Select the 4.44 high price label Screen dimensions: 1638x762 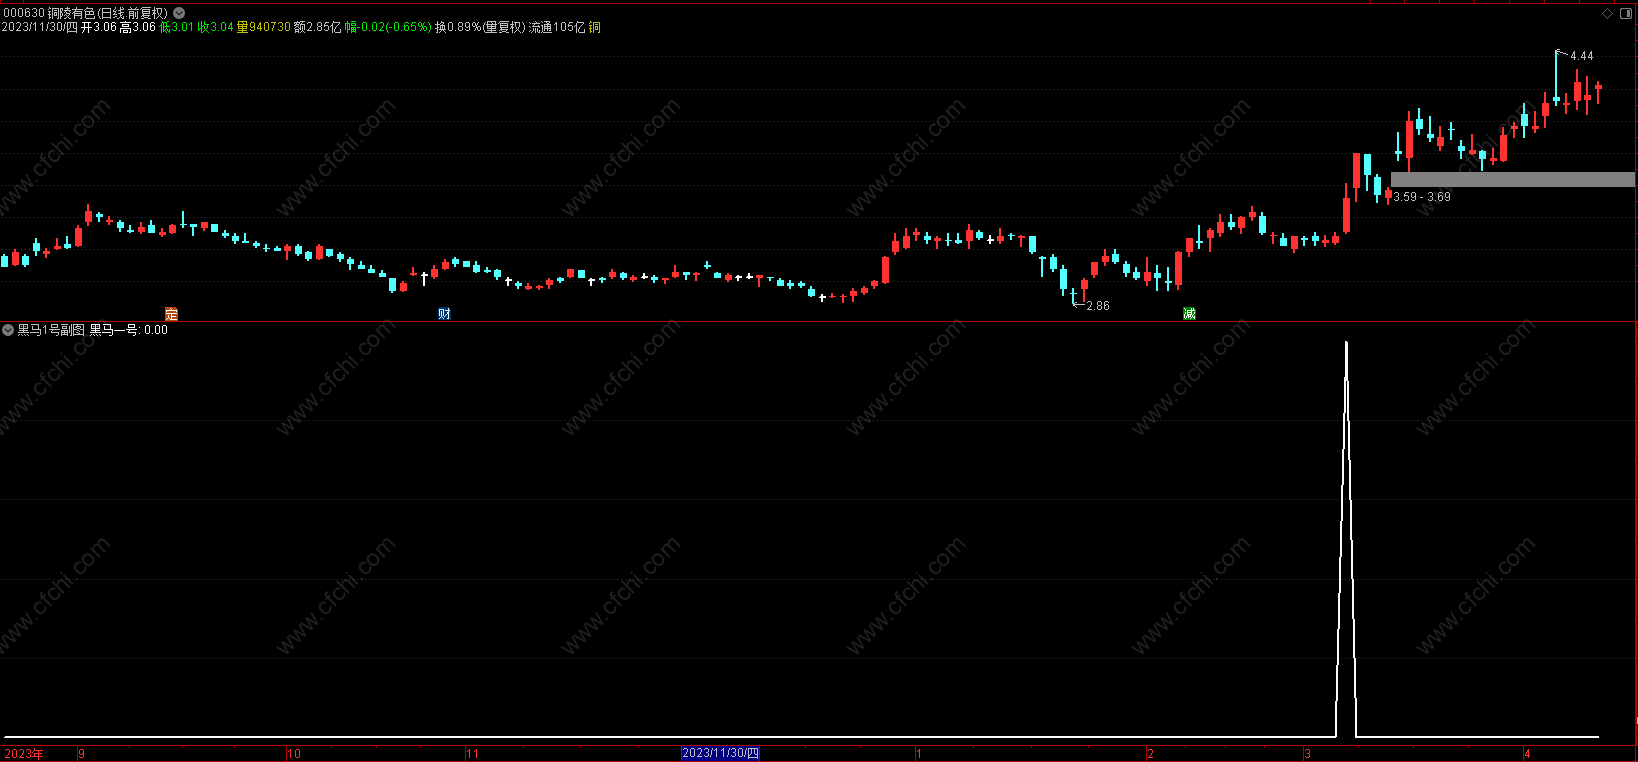pos(1582,56)
